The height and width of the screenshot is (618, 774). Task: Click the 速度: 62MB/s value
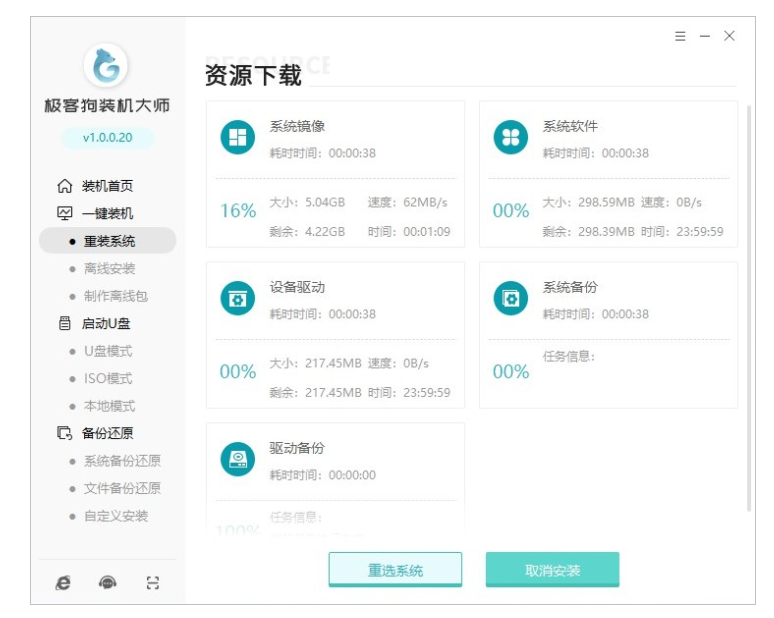pyautogui.click(x=408, y=202)
